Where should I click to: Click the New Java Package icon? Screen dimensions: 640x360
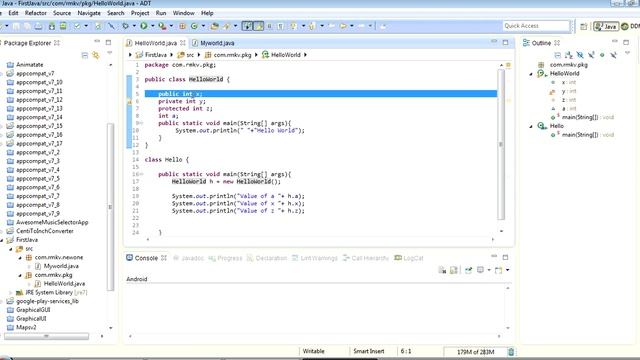coord(182,26)
